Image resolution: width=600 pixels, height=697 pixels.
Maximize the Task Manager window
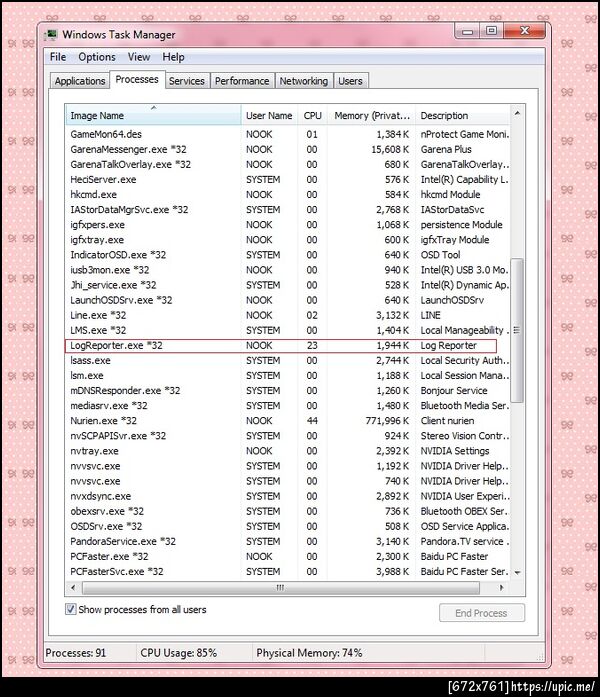point(492,31)
